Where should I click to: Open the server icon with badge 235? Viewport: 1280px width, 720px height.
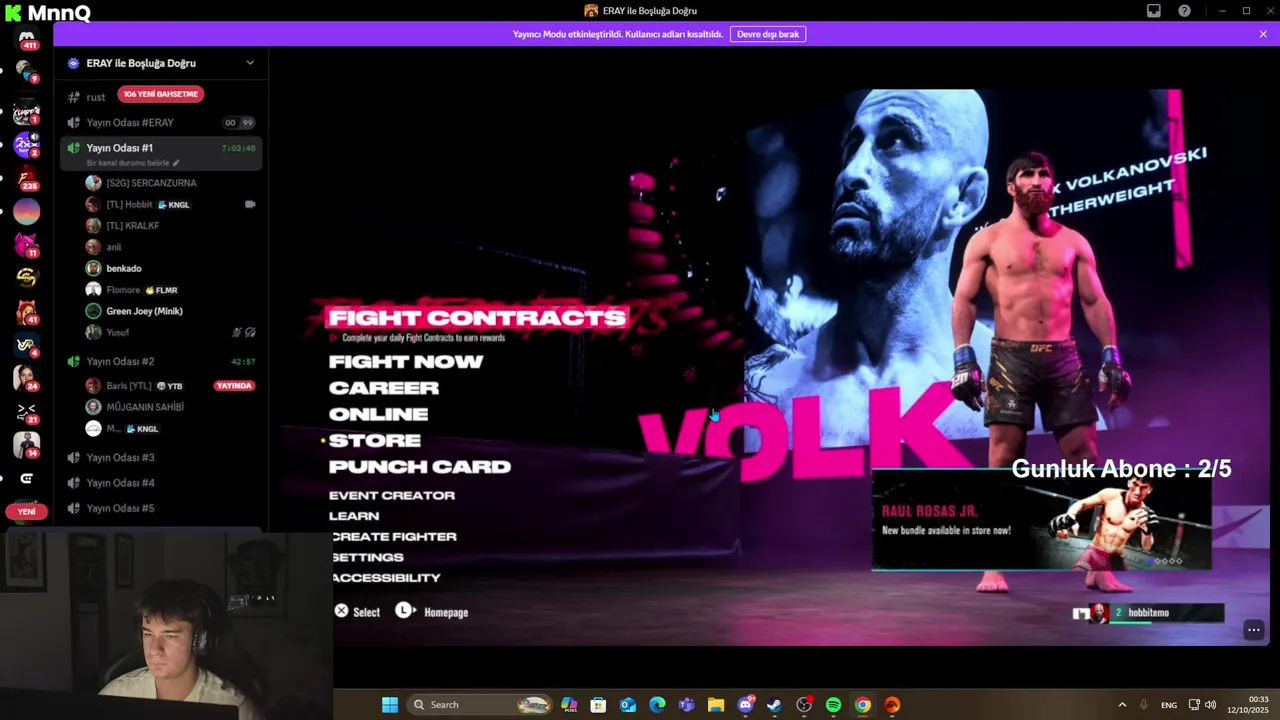click(27, 178)
